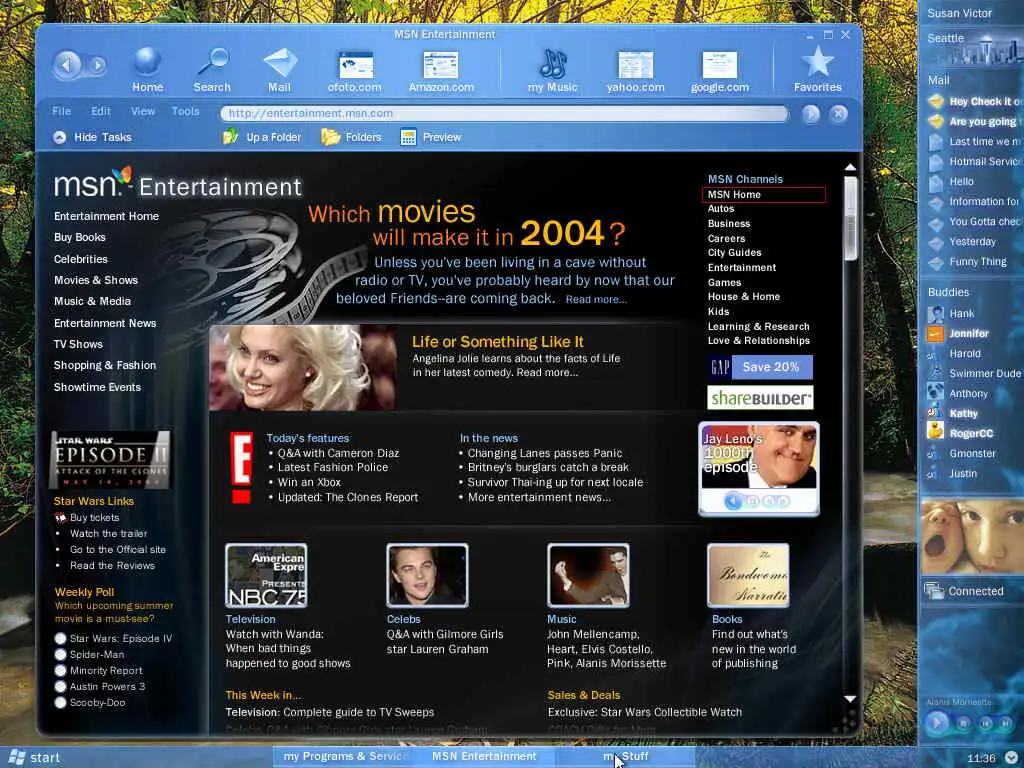
Task: Click the address bar URL field
Action: [504, 113]
